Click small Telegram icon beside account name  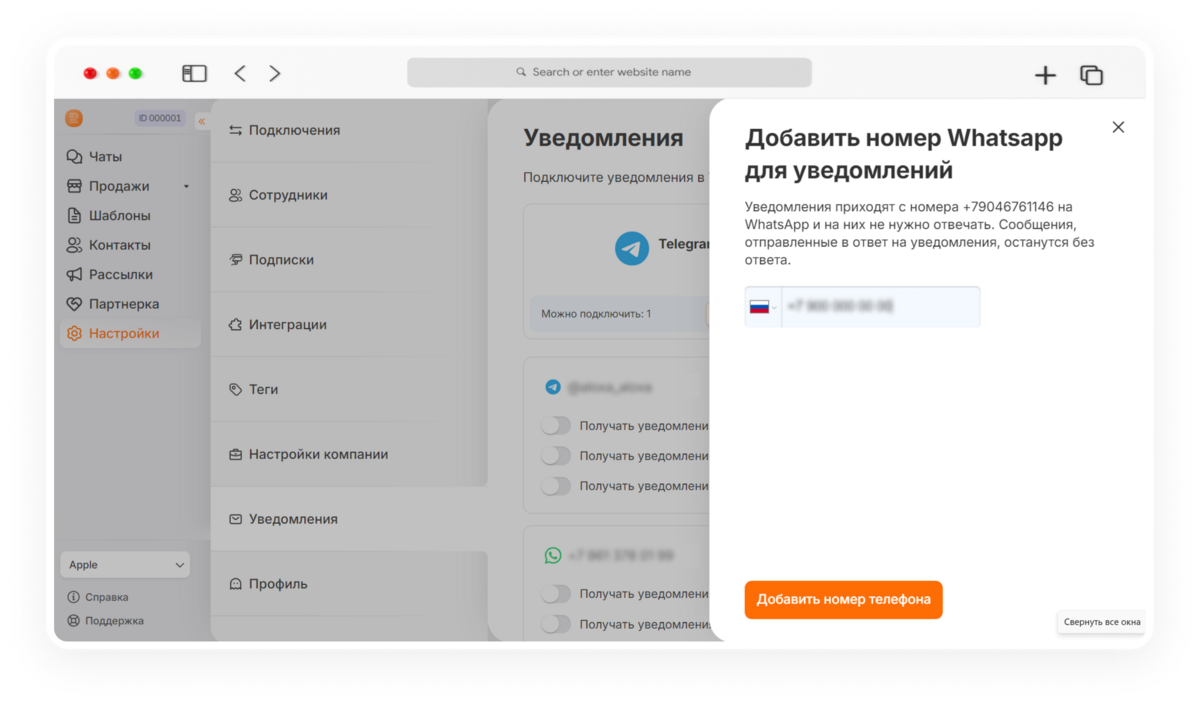coord(553,386)
